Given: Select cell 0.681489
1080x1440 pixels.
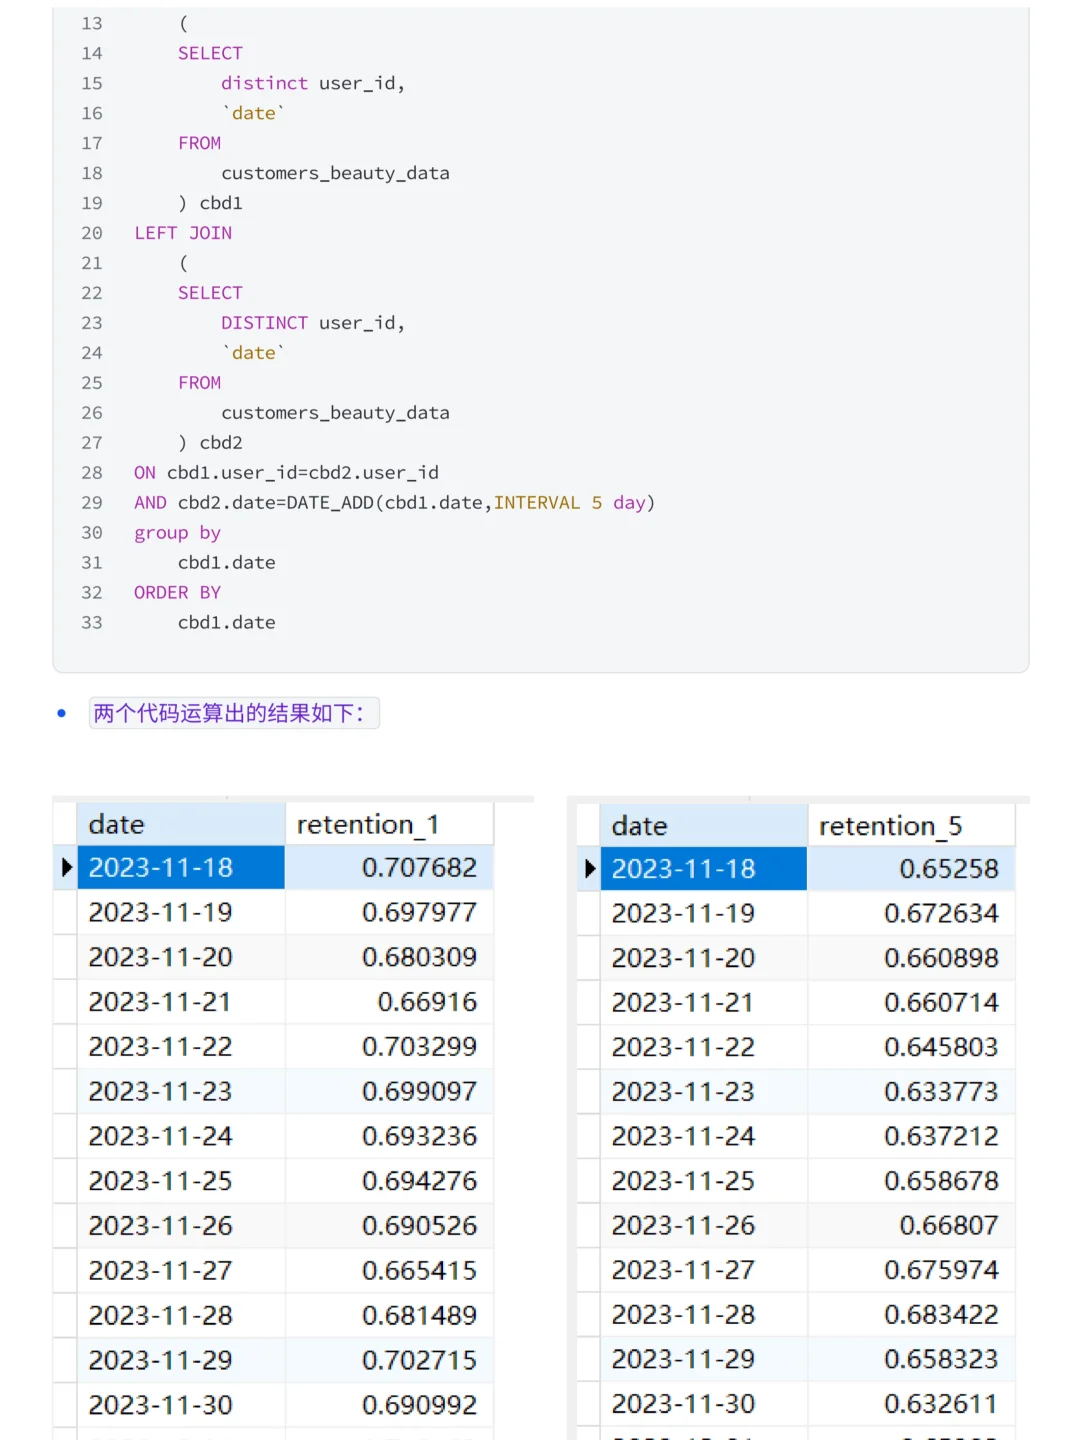Looking at the screenshot, I should pos(389,1315).
